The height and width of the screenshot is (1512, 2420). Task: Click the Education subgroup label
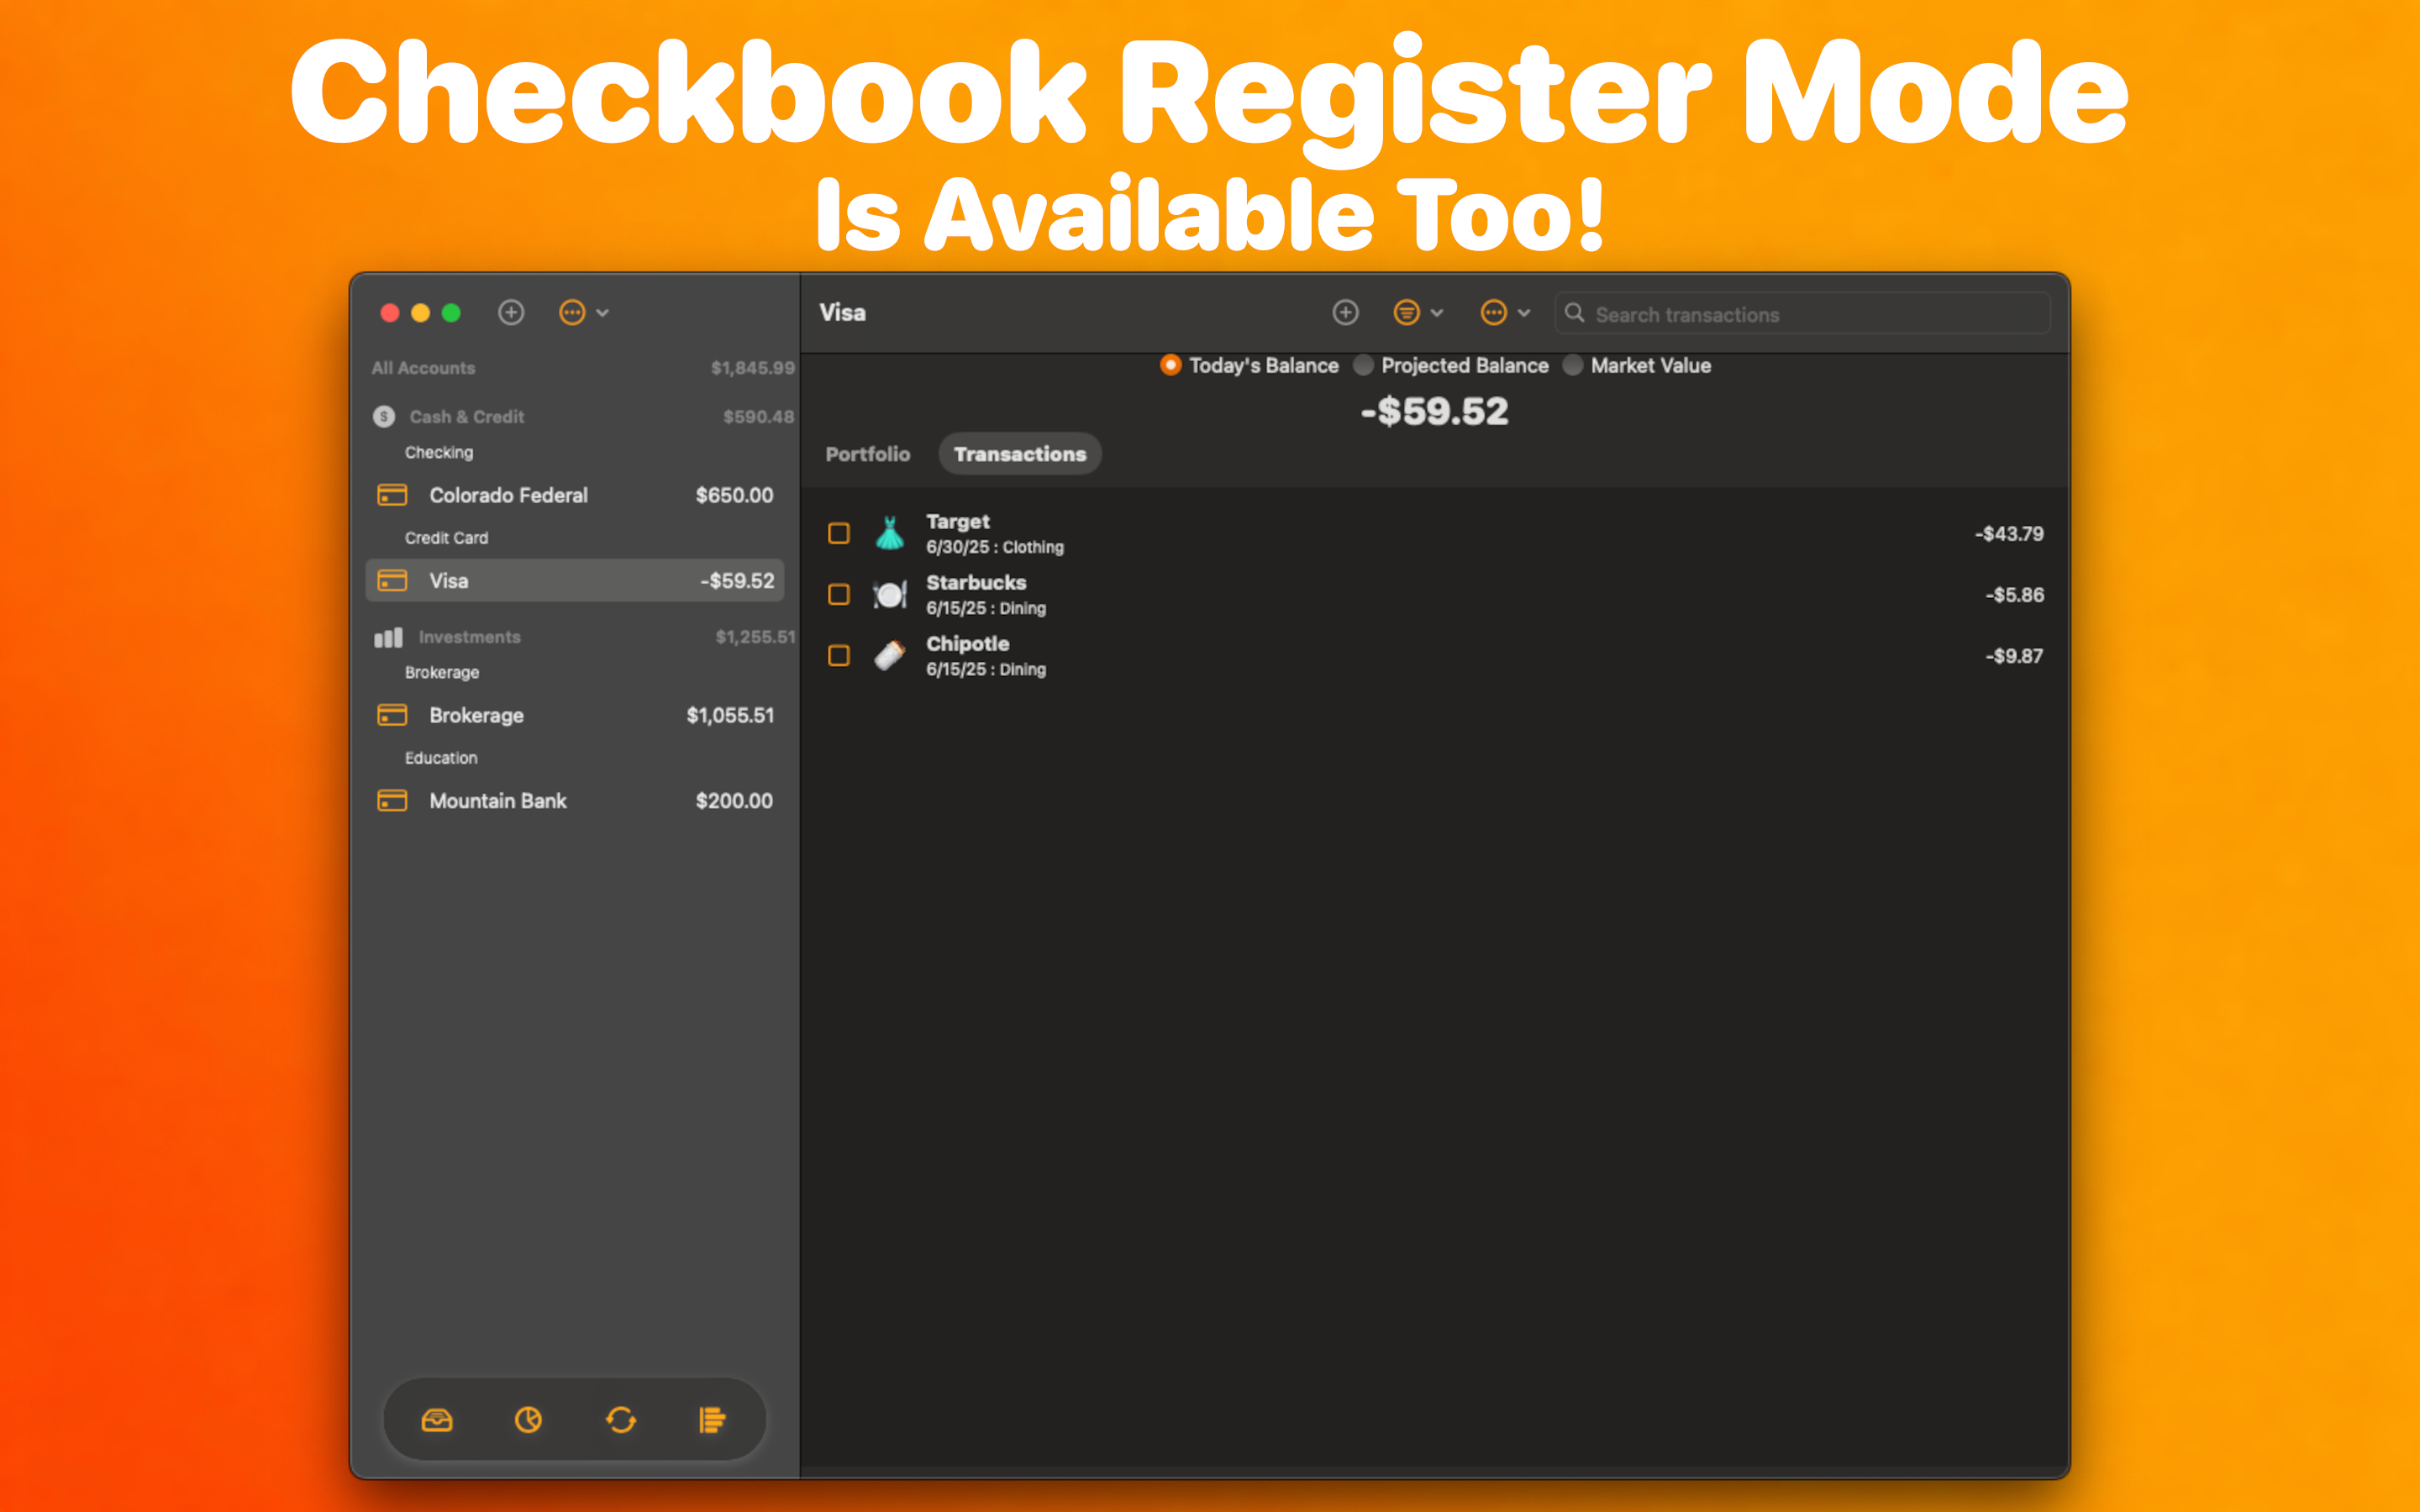[441, 758]
